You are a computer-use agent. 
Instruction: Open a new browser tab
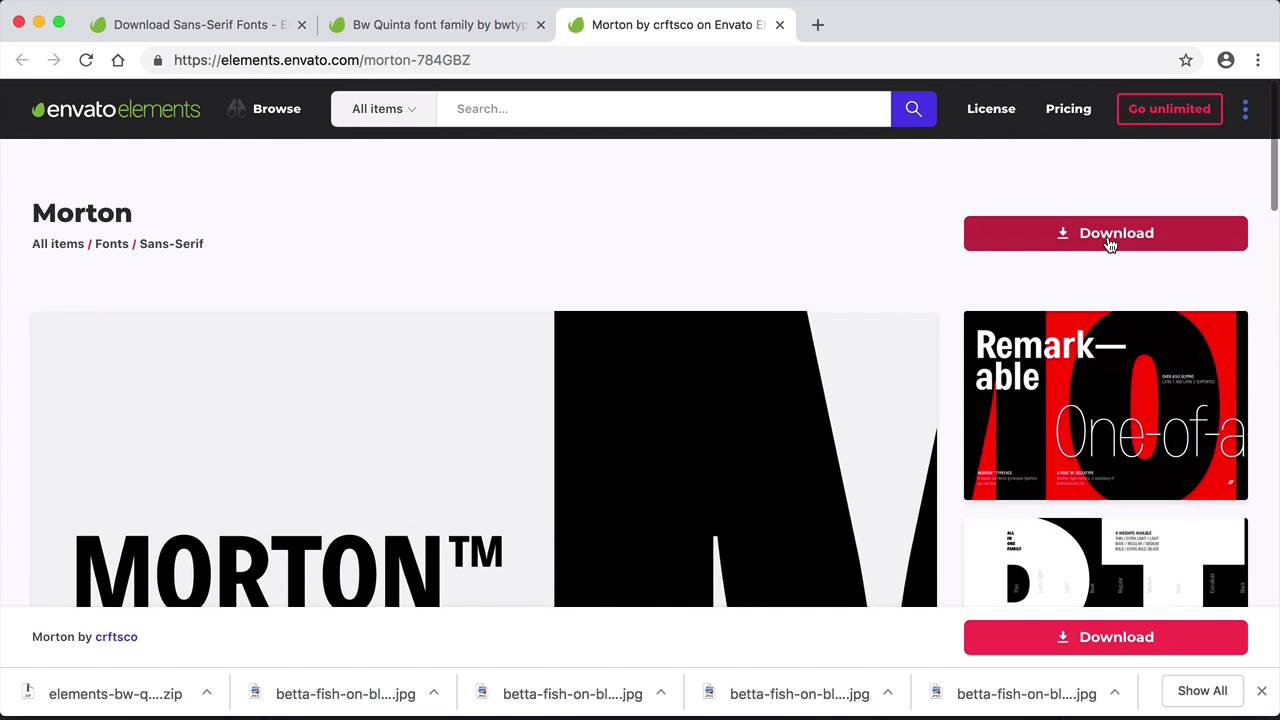point(818,25)
